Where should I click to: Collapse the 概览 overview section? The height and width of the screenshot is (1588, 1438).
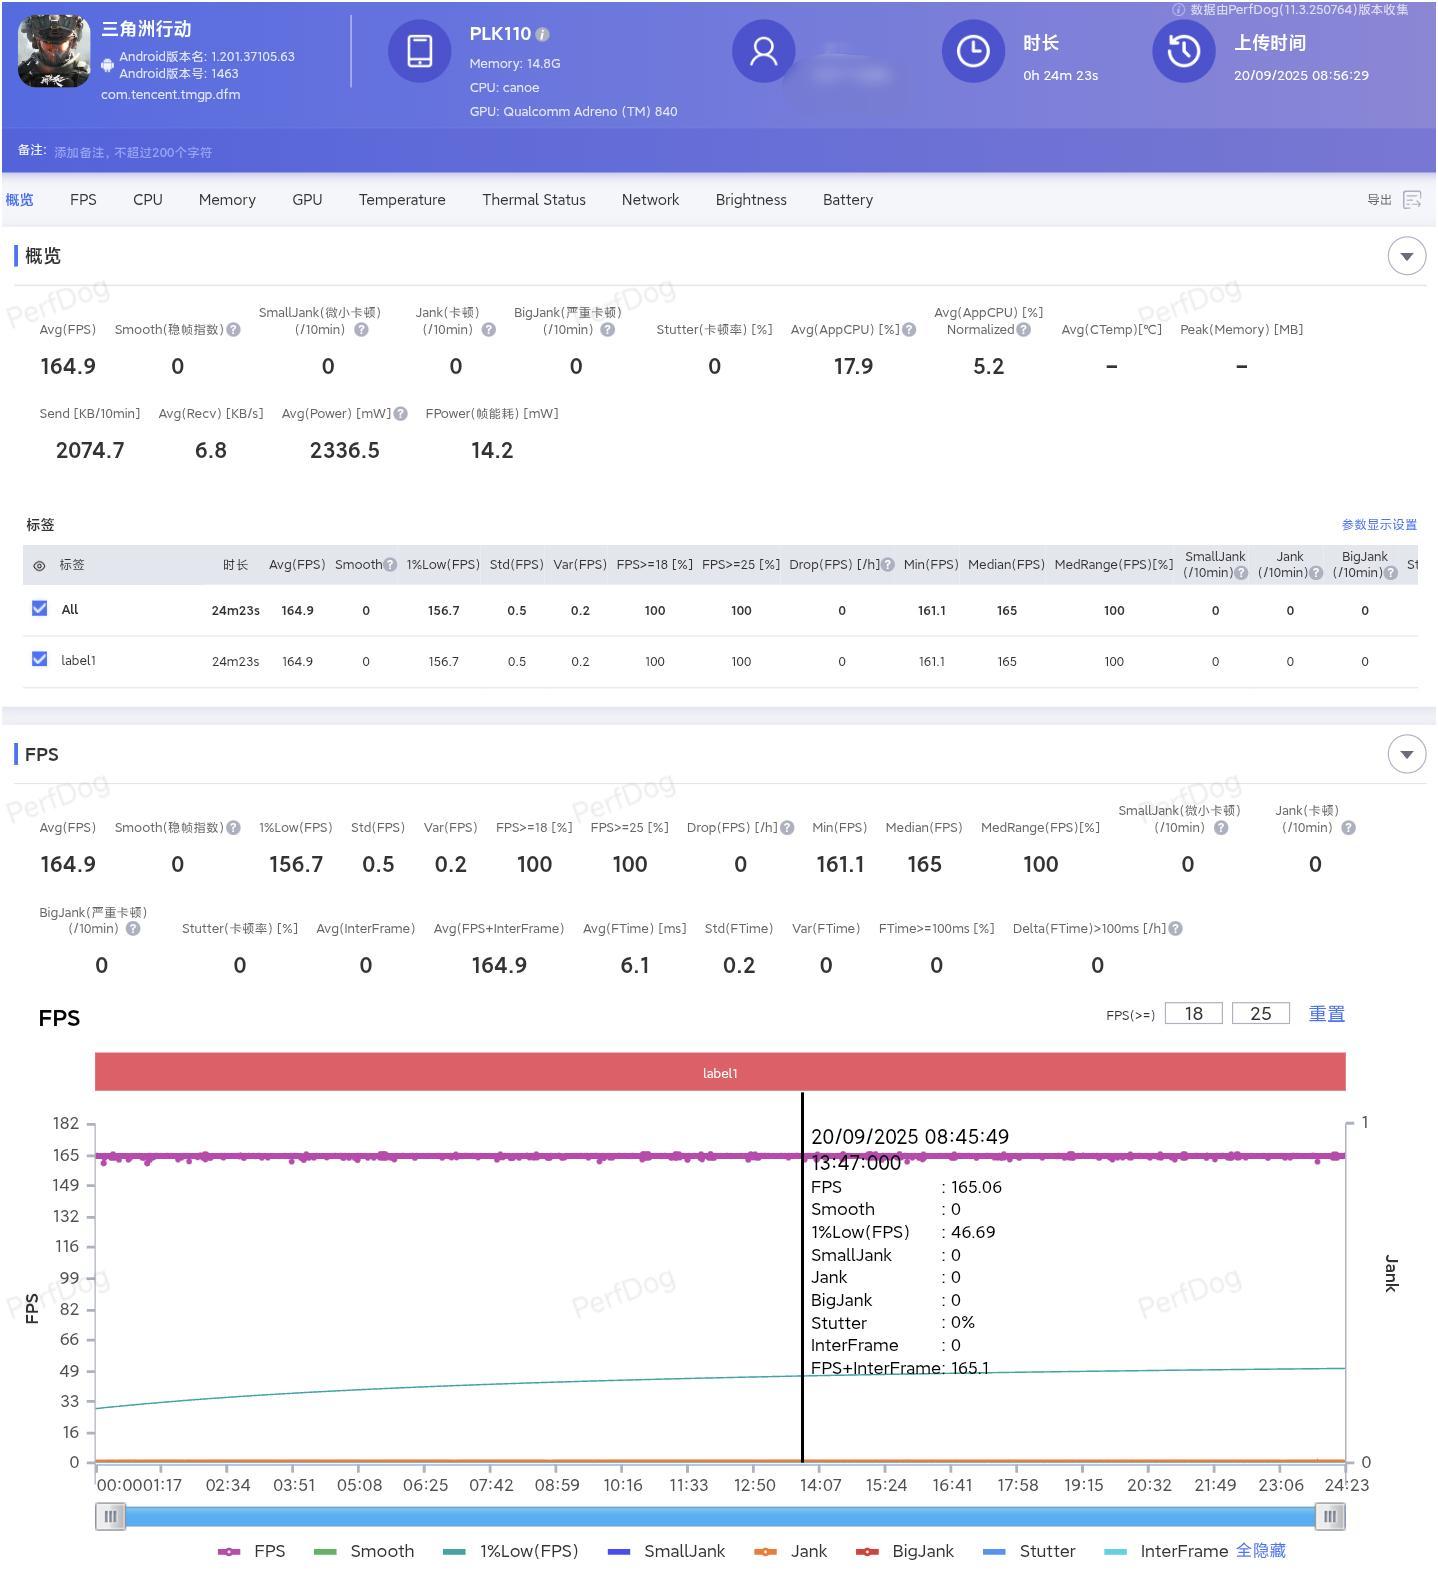(1406, 256)
